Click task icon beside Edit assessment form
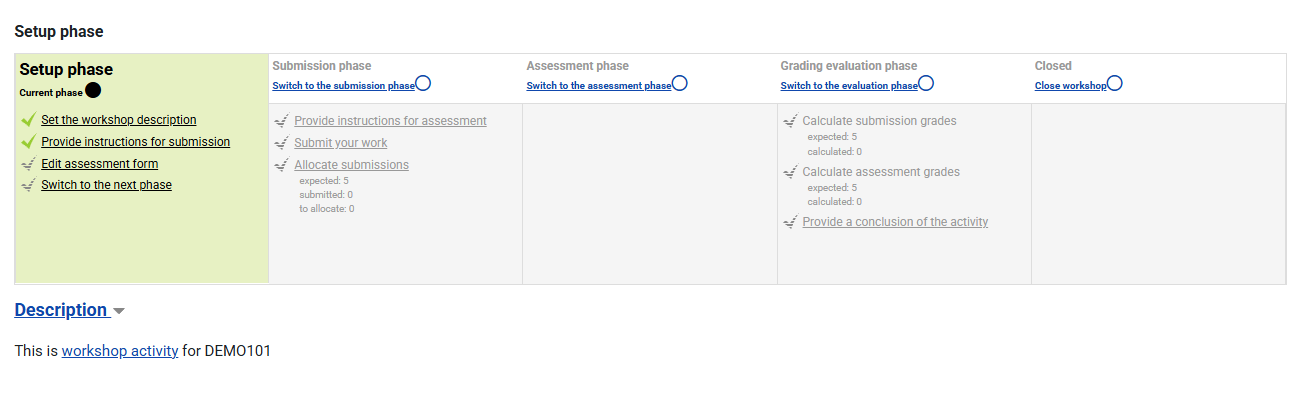This screenshot has height=403, width=1307. click(x=28, y=164)
